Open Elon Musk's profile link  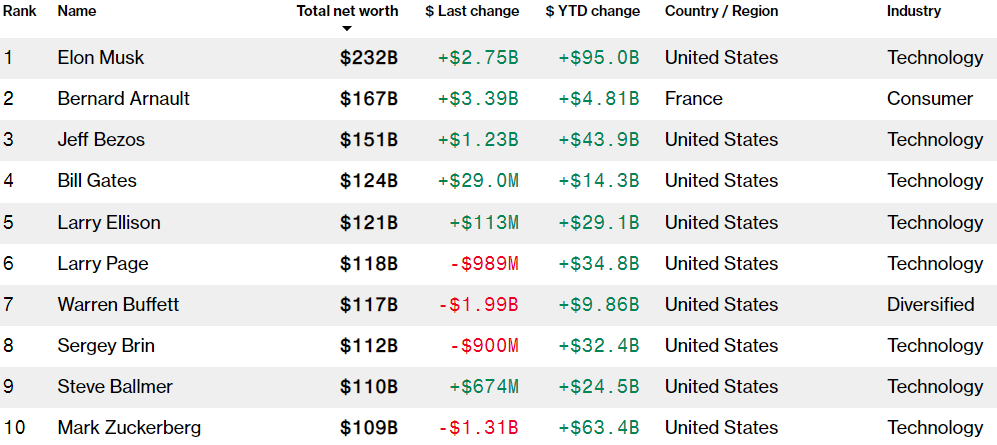(101, 58)
